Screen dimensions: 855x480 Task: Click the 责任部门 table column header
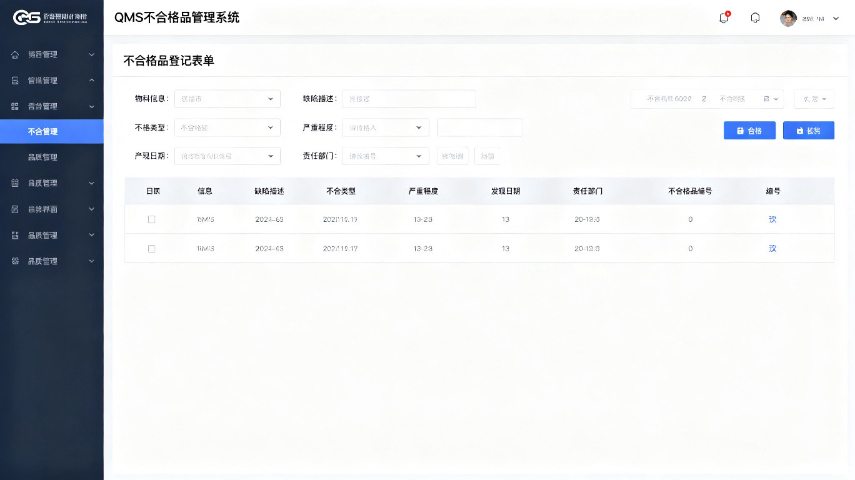tap(587, 191)
